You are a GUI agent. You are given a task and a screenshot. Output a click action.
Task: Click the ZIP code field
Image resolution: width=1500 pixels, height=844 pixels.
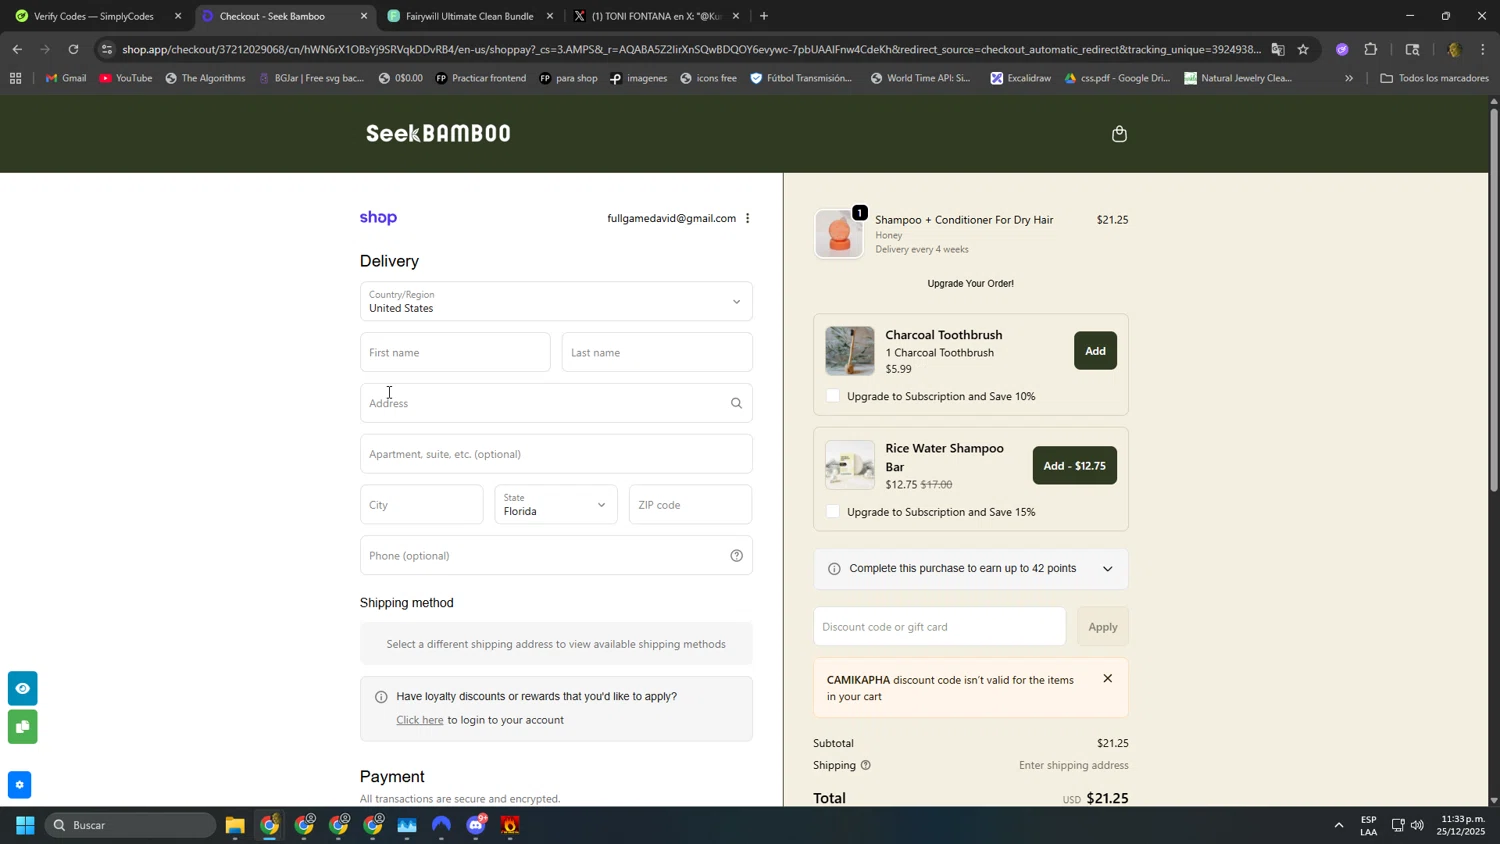click(x=690, y=505)
